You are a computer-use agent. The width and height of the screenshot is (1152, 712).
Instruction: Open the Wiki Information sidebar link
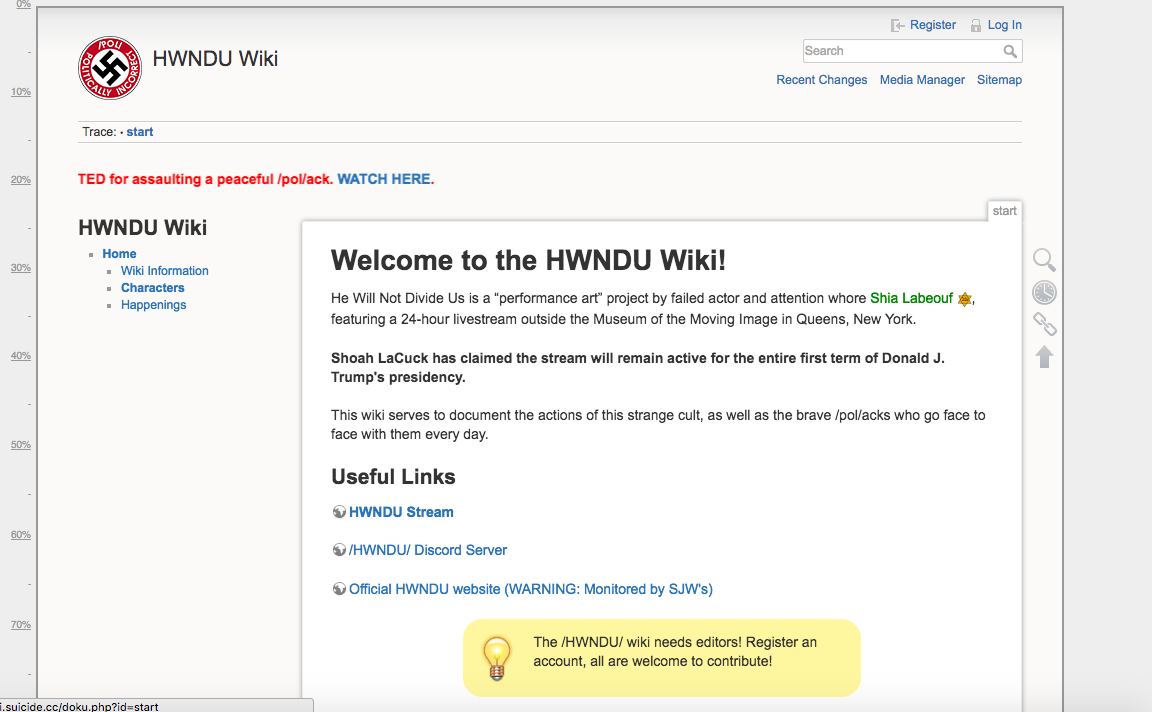point(164,271)
